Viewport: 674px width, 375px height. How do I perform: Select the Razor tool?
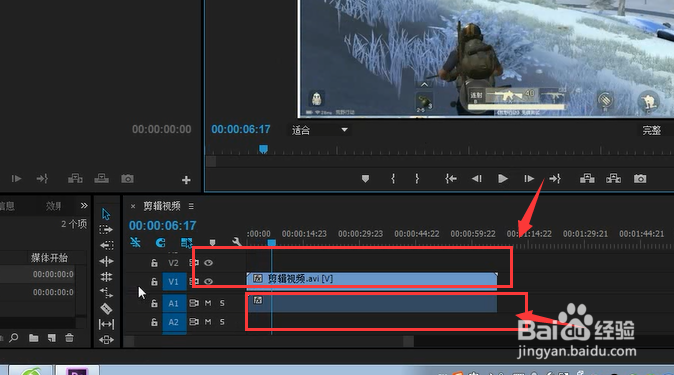pyautogui.click(x=106, y=308)
